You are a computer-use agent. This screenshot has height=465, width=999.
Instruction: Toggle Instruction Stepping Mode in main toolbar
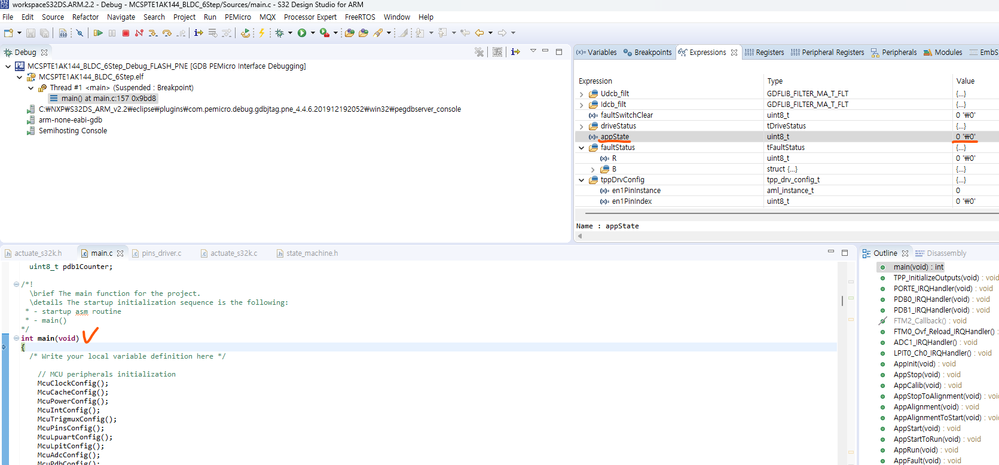pos(199,32)
